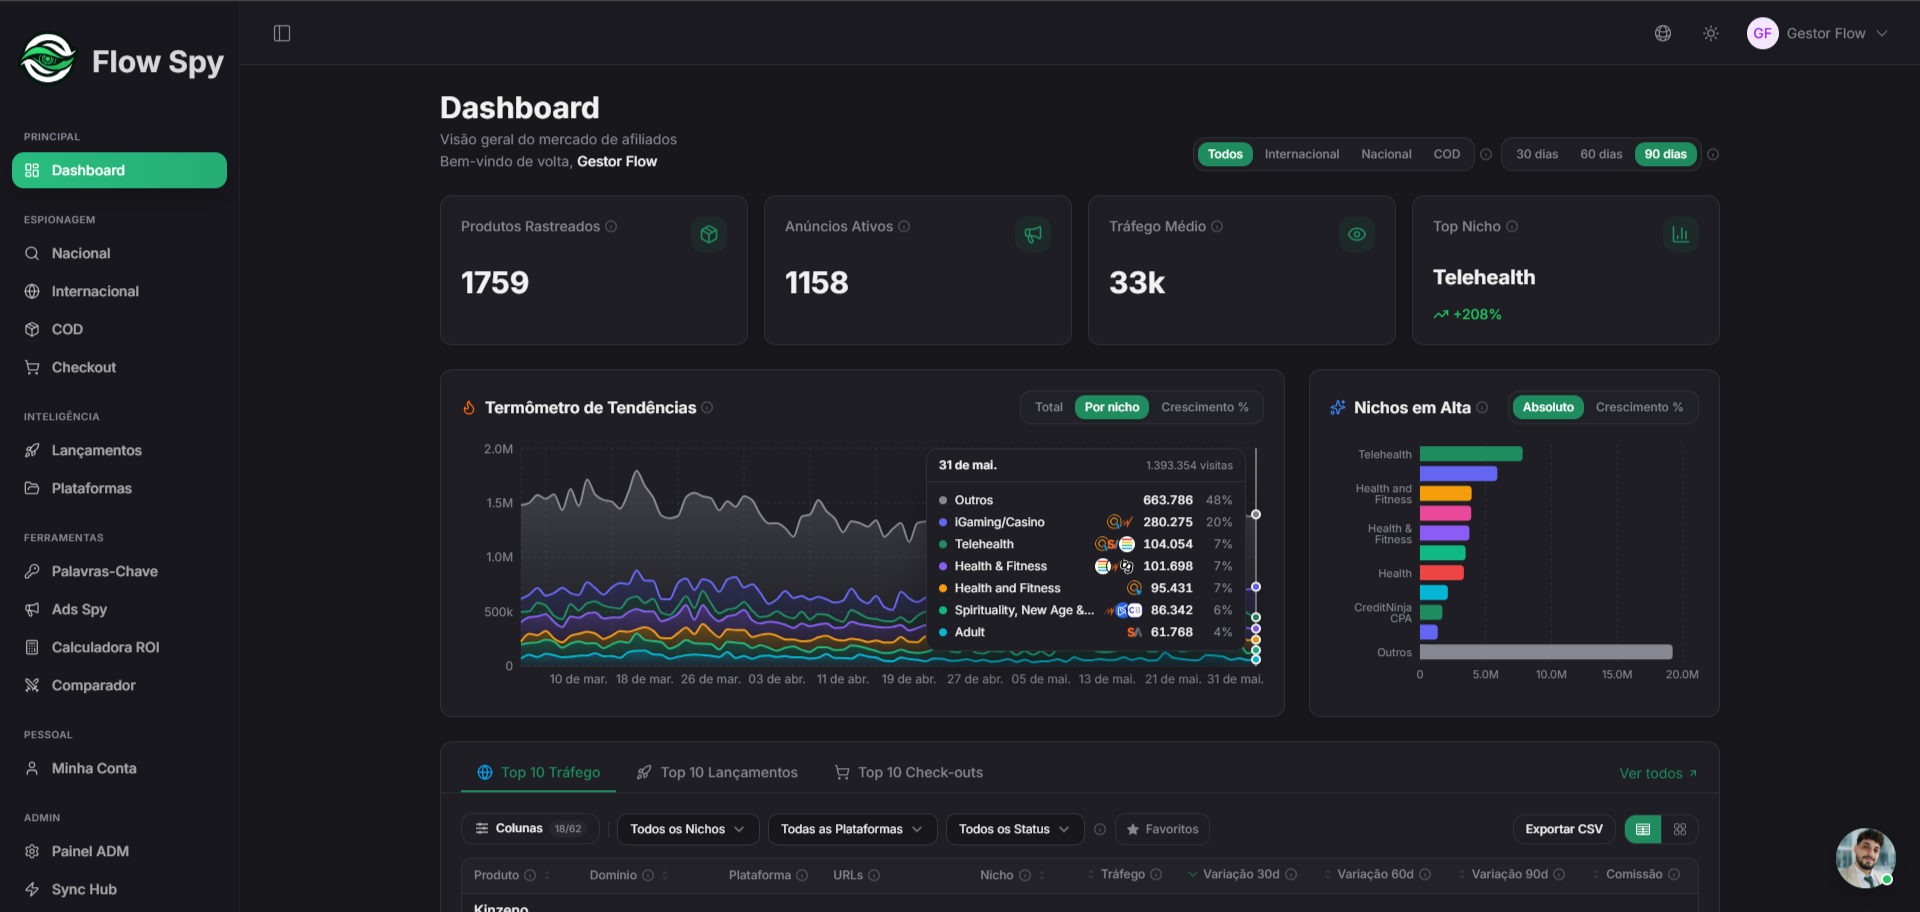This screenshot has width=1920, height=912.
Task: Expand the Todos os Nichos dropdown
Action: (688, 829)
